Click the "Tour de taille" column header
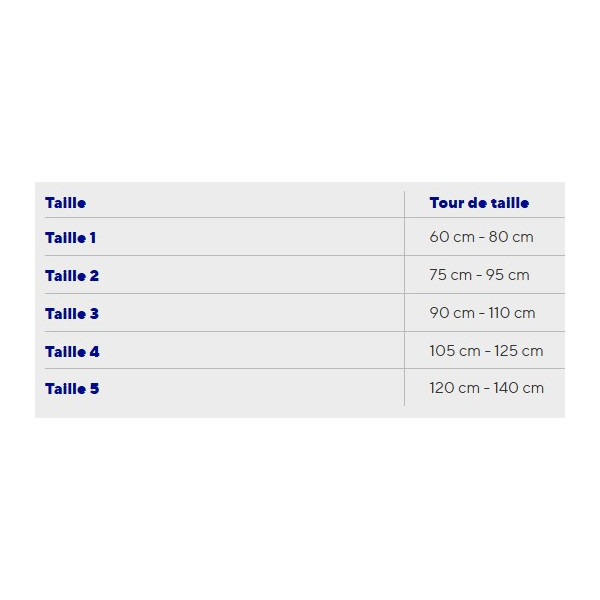The image size is (600, 600). 479,203
